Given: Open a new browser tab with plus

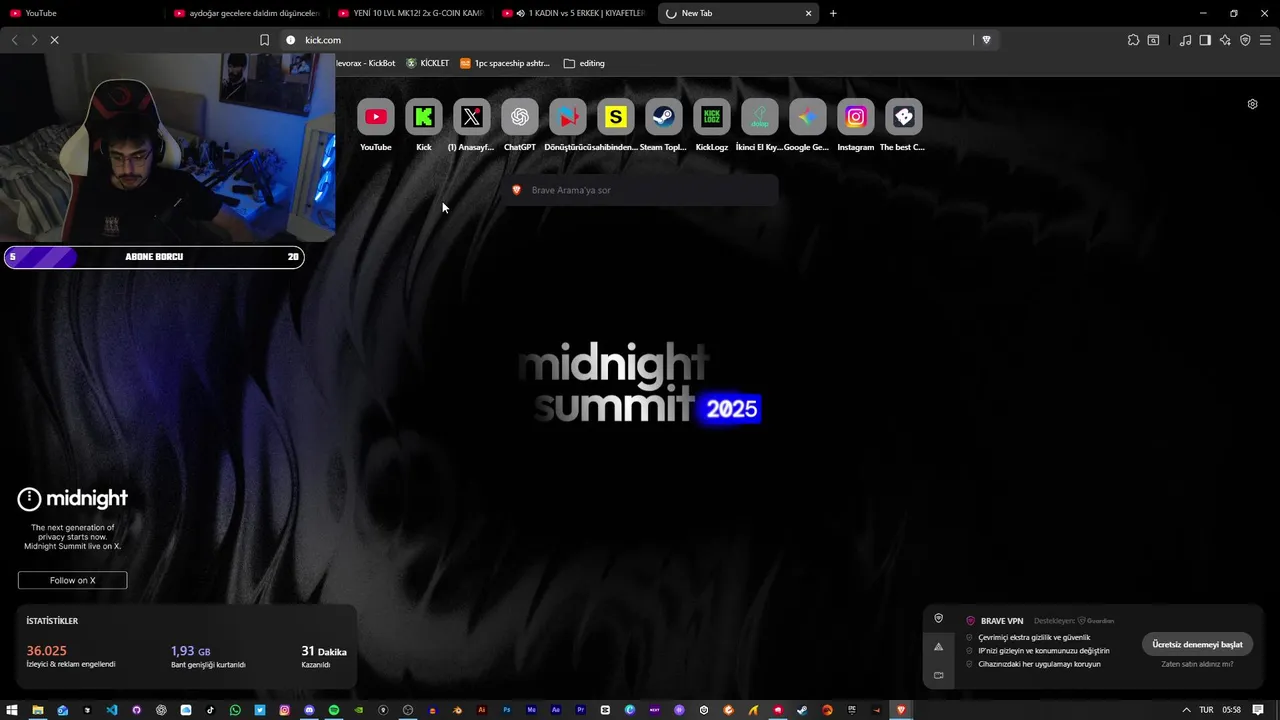Looking at the screenshot, I should tap(833, 13).
